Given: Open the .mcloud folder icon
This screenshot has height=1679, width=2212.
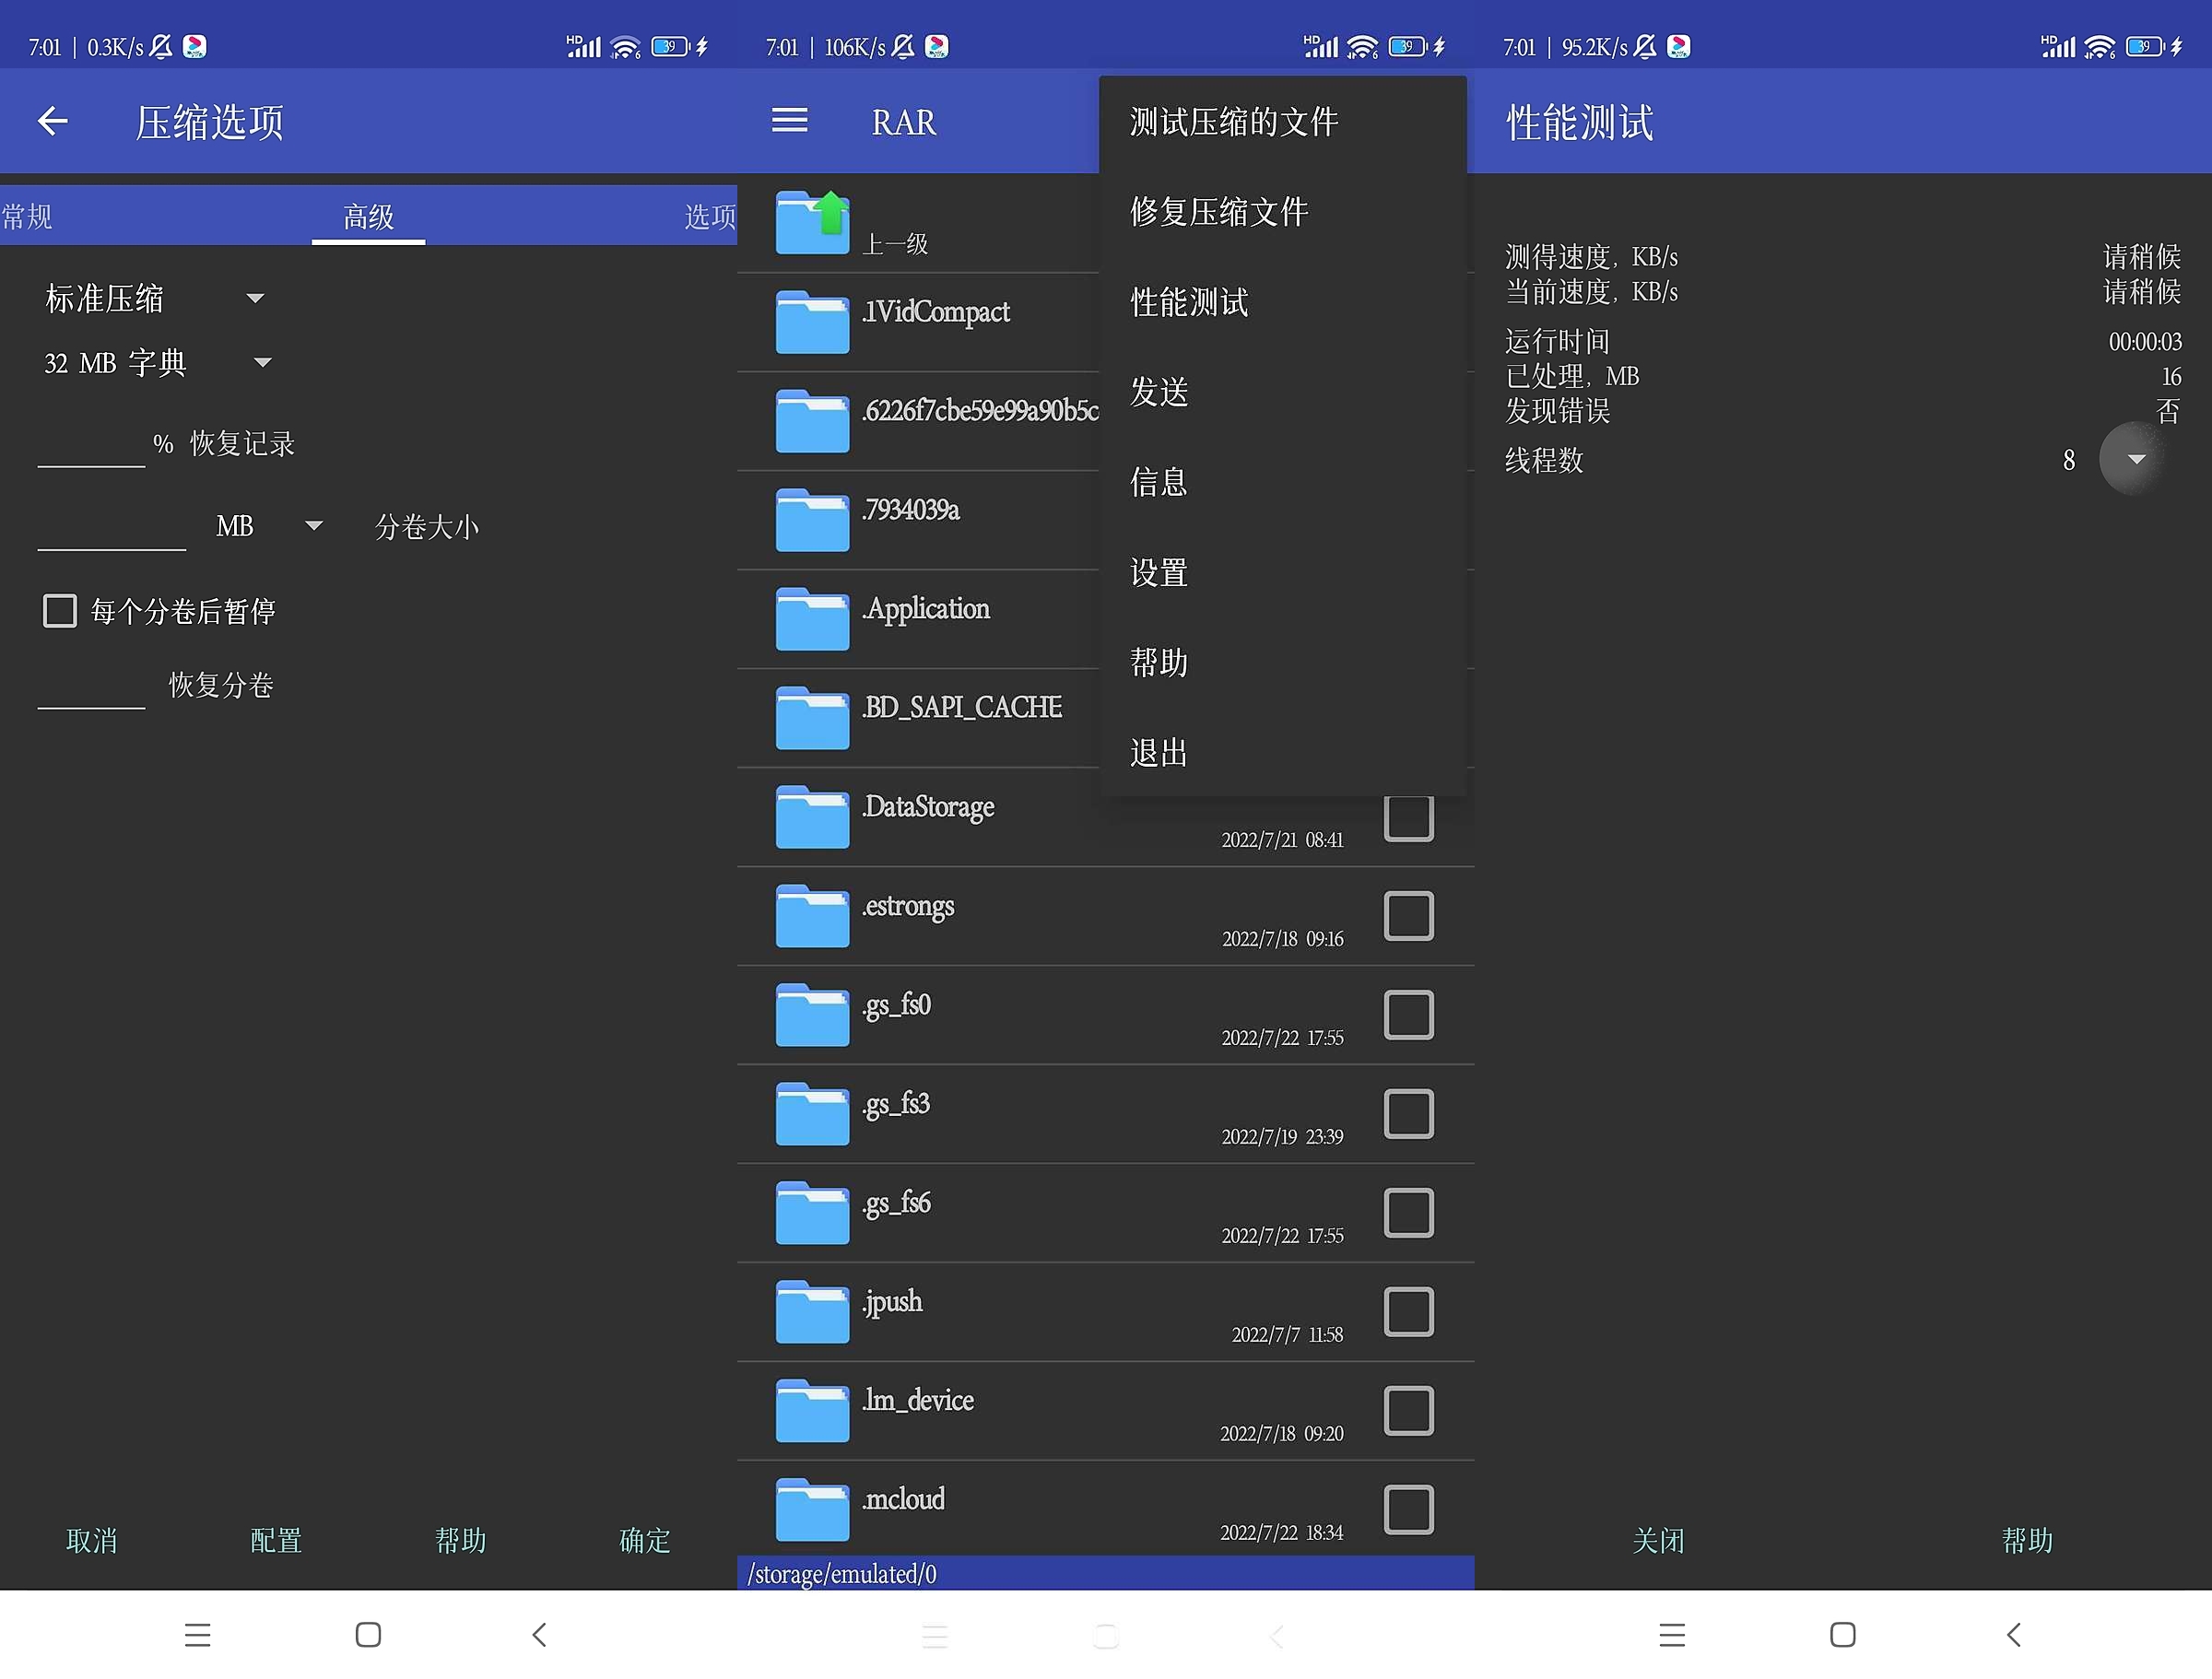Looking at the screenshot, I should 812,1509.
